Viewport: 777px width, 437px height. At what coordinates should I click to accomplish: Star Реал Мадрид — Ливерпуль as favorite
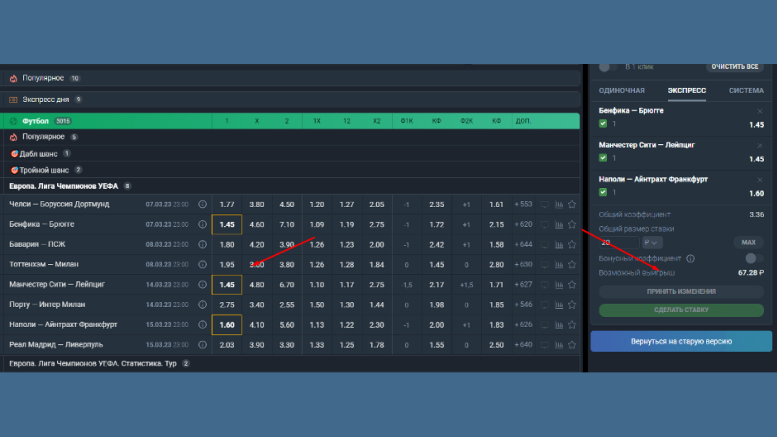pos(572,345)
